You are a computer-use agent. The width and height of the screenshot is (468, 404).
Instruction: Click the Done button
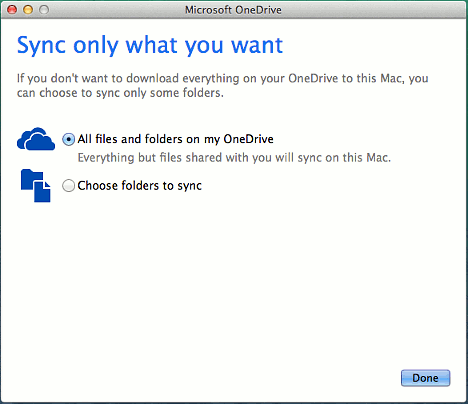coord(425,378)
